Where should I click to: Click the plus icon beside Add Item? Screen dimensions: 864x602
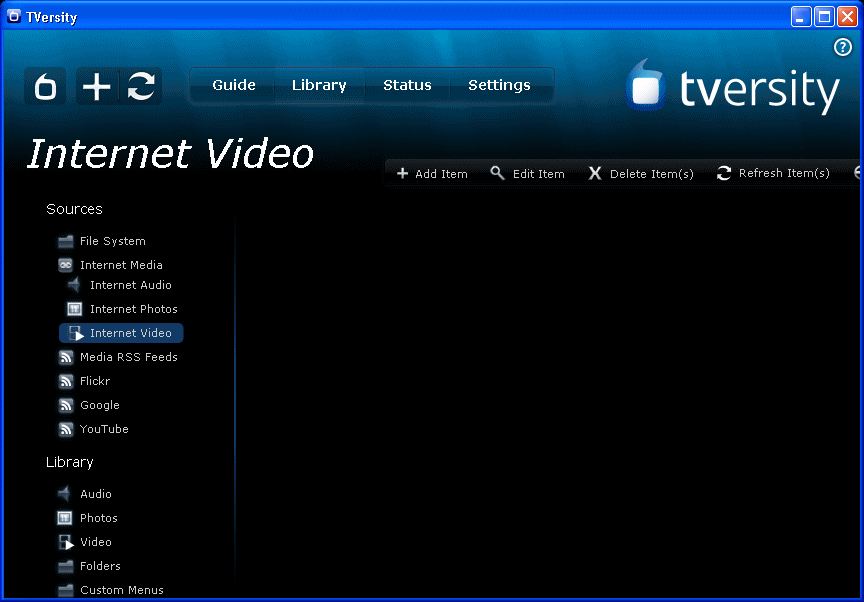pyautogui.click(x=402, y=173)
